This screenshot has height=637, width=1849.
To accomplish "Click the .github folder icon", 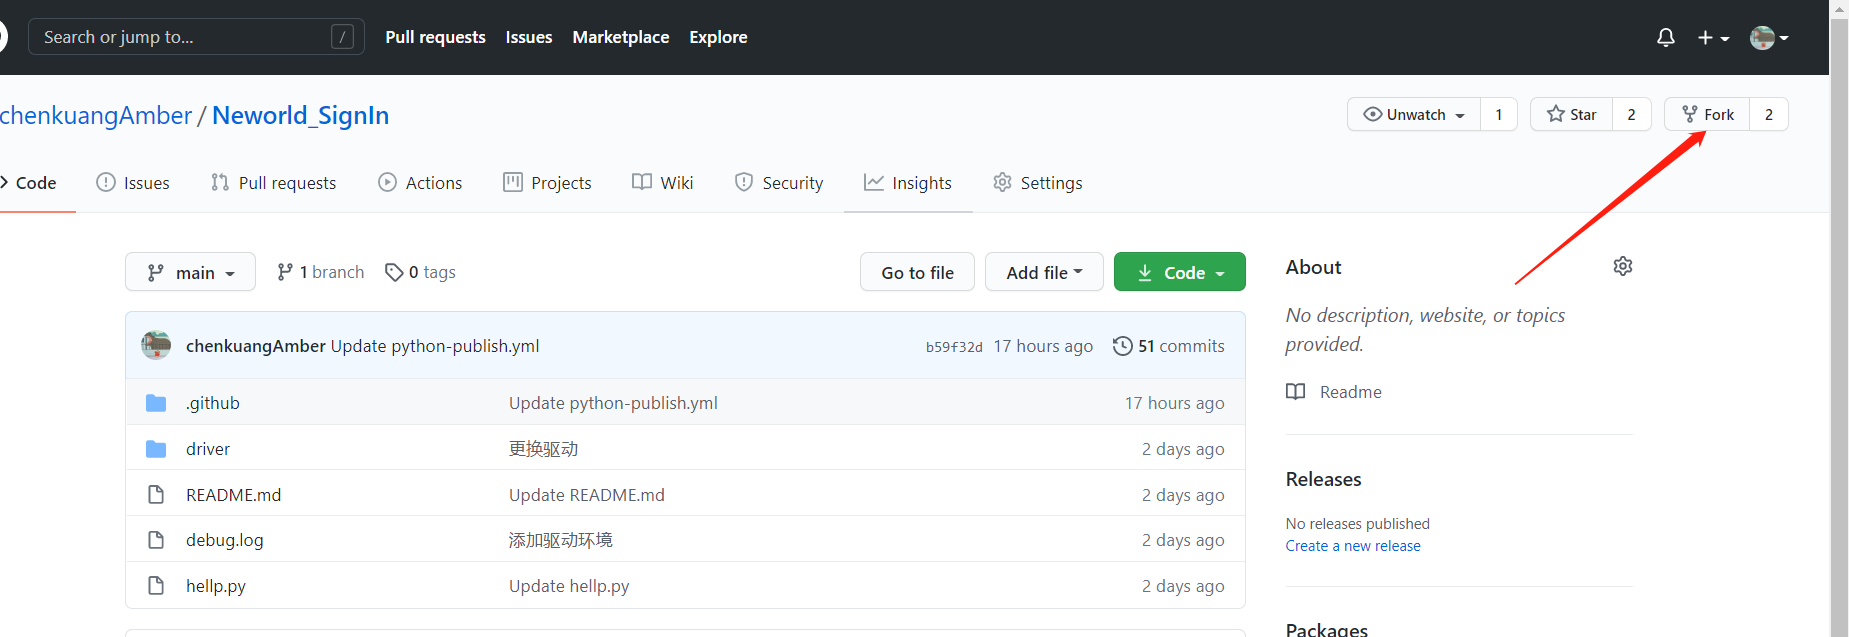I will (x=156, y=403).
